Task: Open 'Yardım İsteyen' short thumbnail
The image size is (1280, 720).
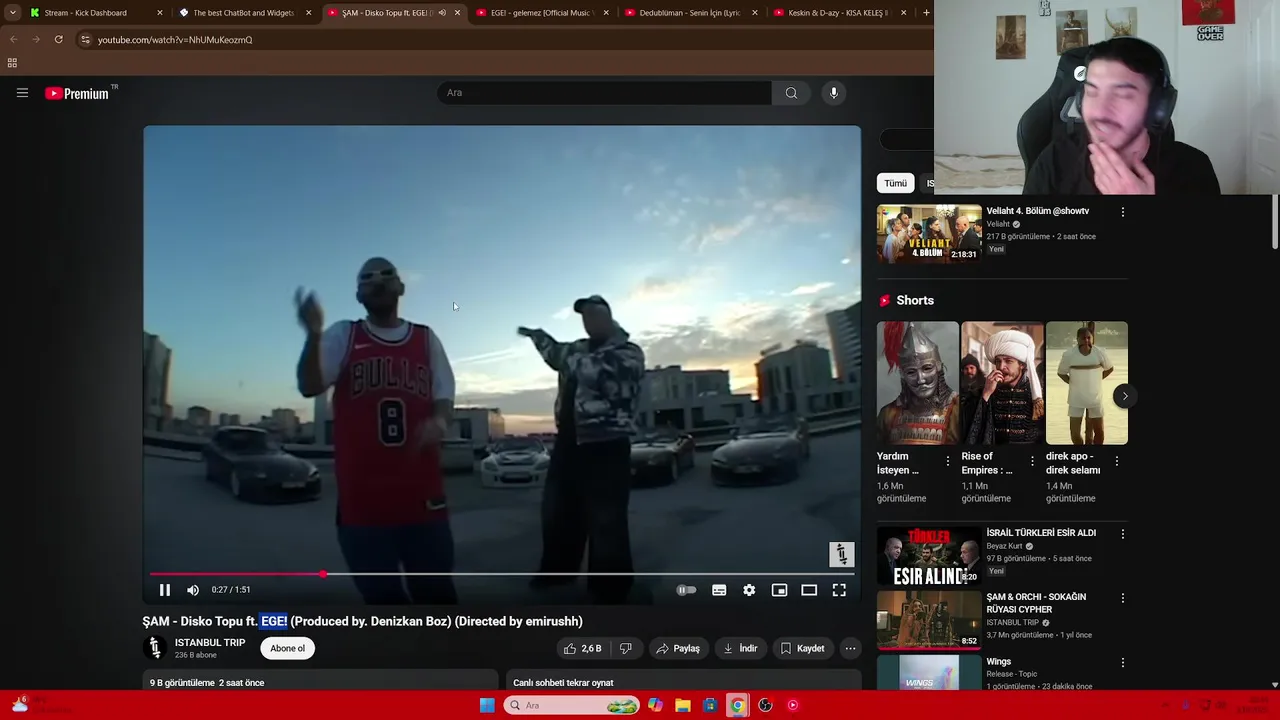Action: coord(917,383)
